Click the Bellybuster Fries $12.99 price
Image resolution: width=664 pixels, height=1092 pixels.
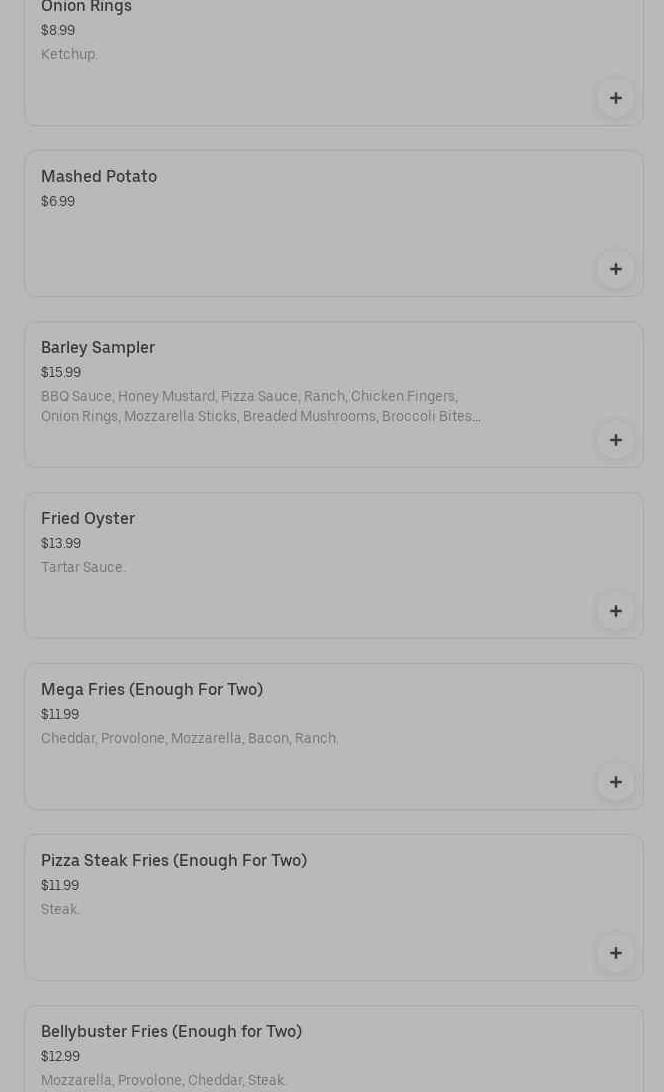pos(60,1056)
